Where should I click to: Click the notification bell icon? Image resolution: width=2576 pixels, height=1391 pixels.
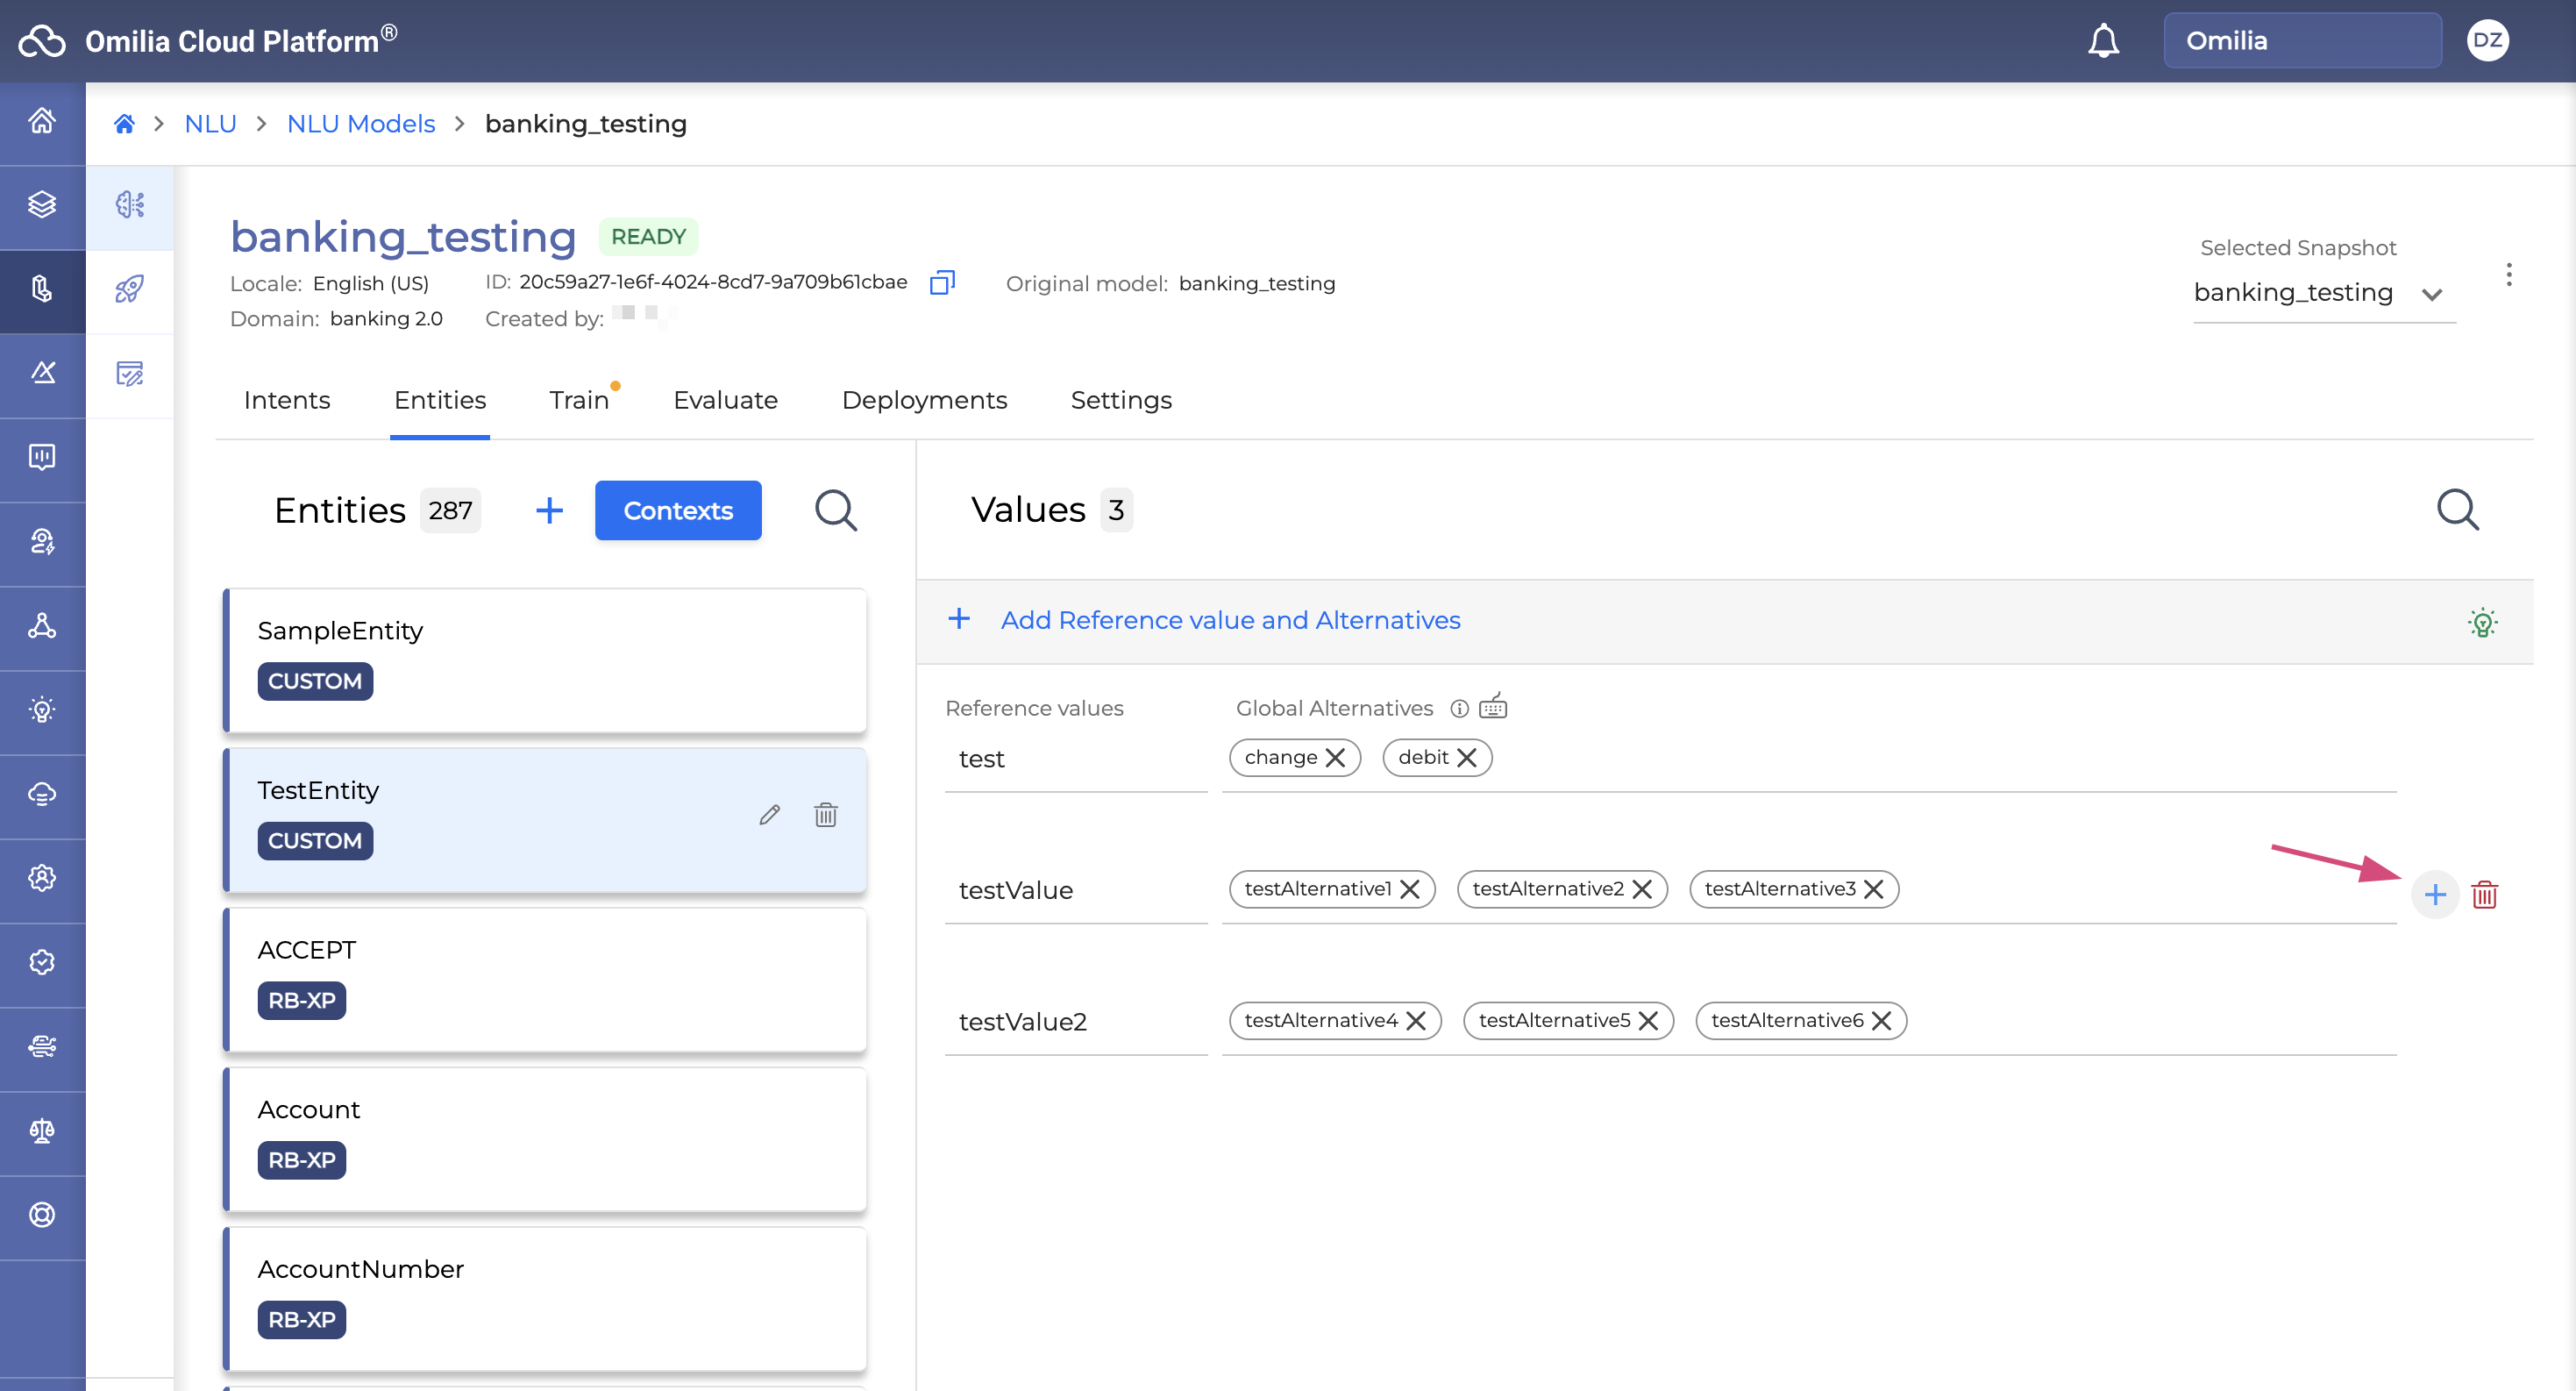(x=2103, y=41)
